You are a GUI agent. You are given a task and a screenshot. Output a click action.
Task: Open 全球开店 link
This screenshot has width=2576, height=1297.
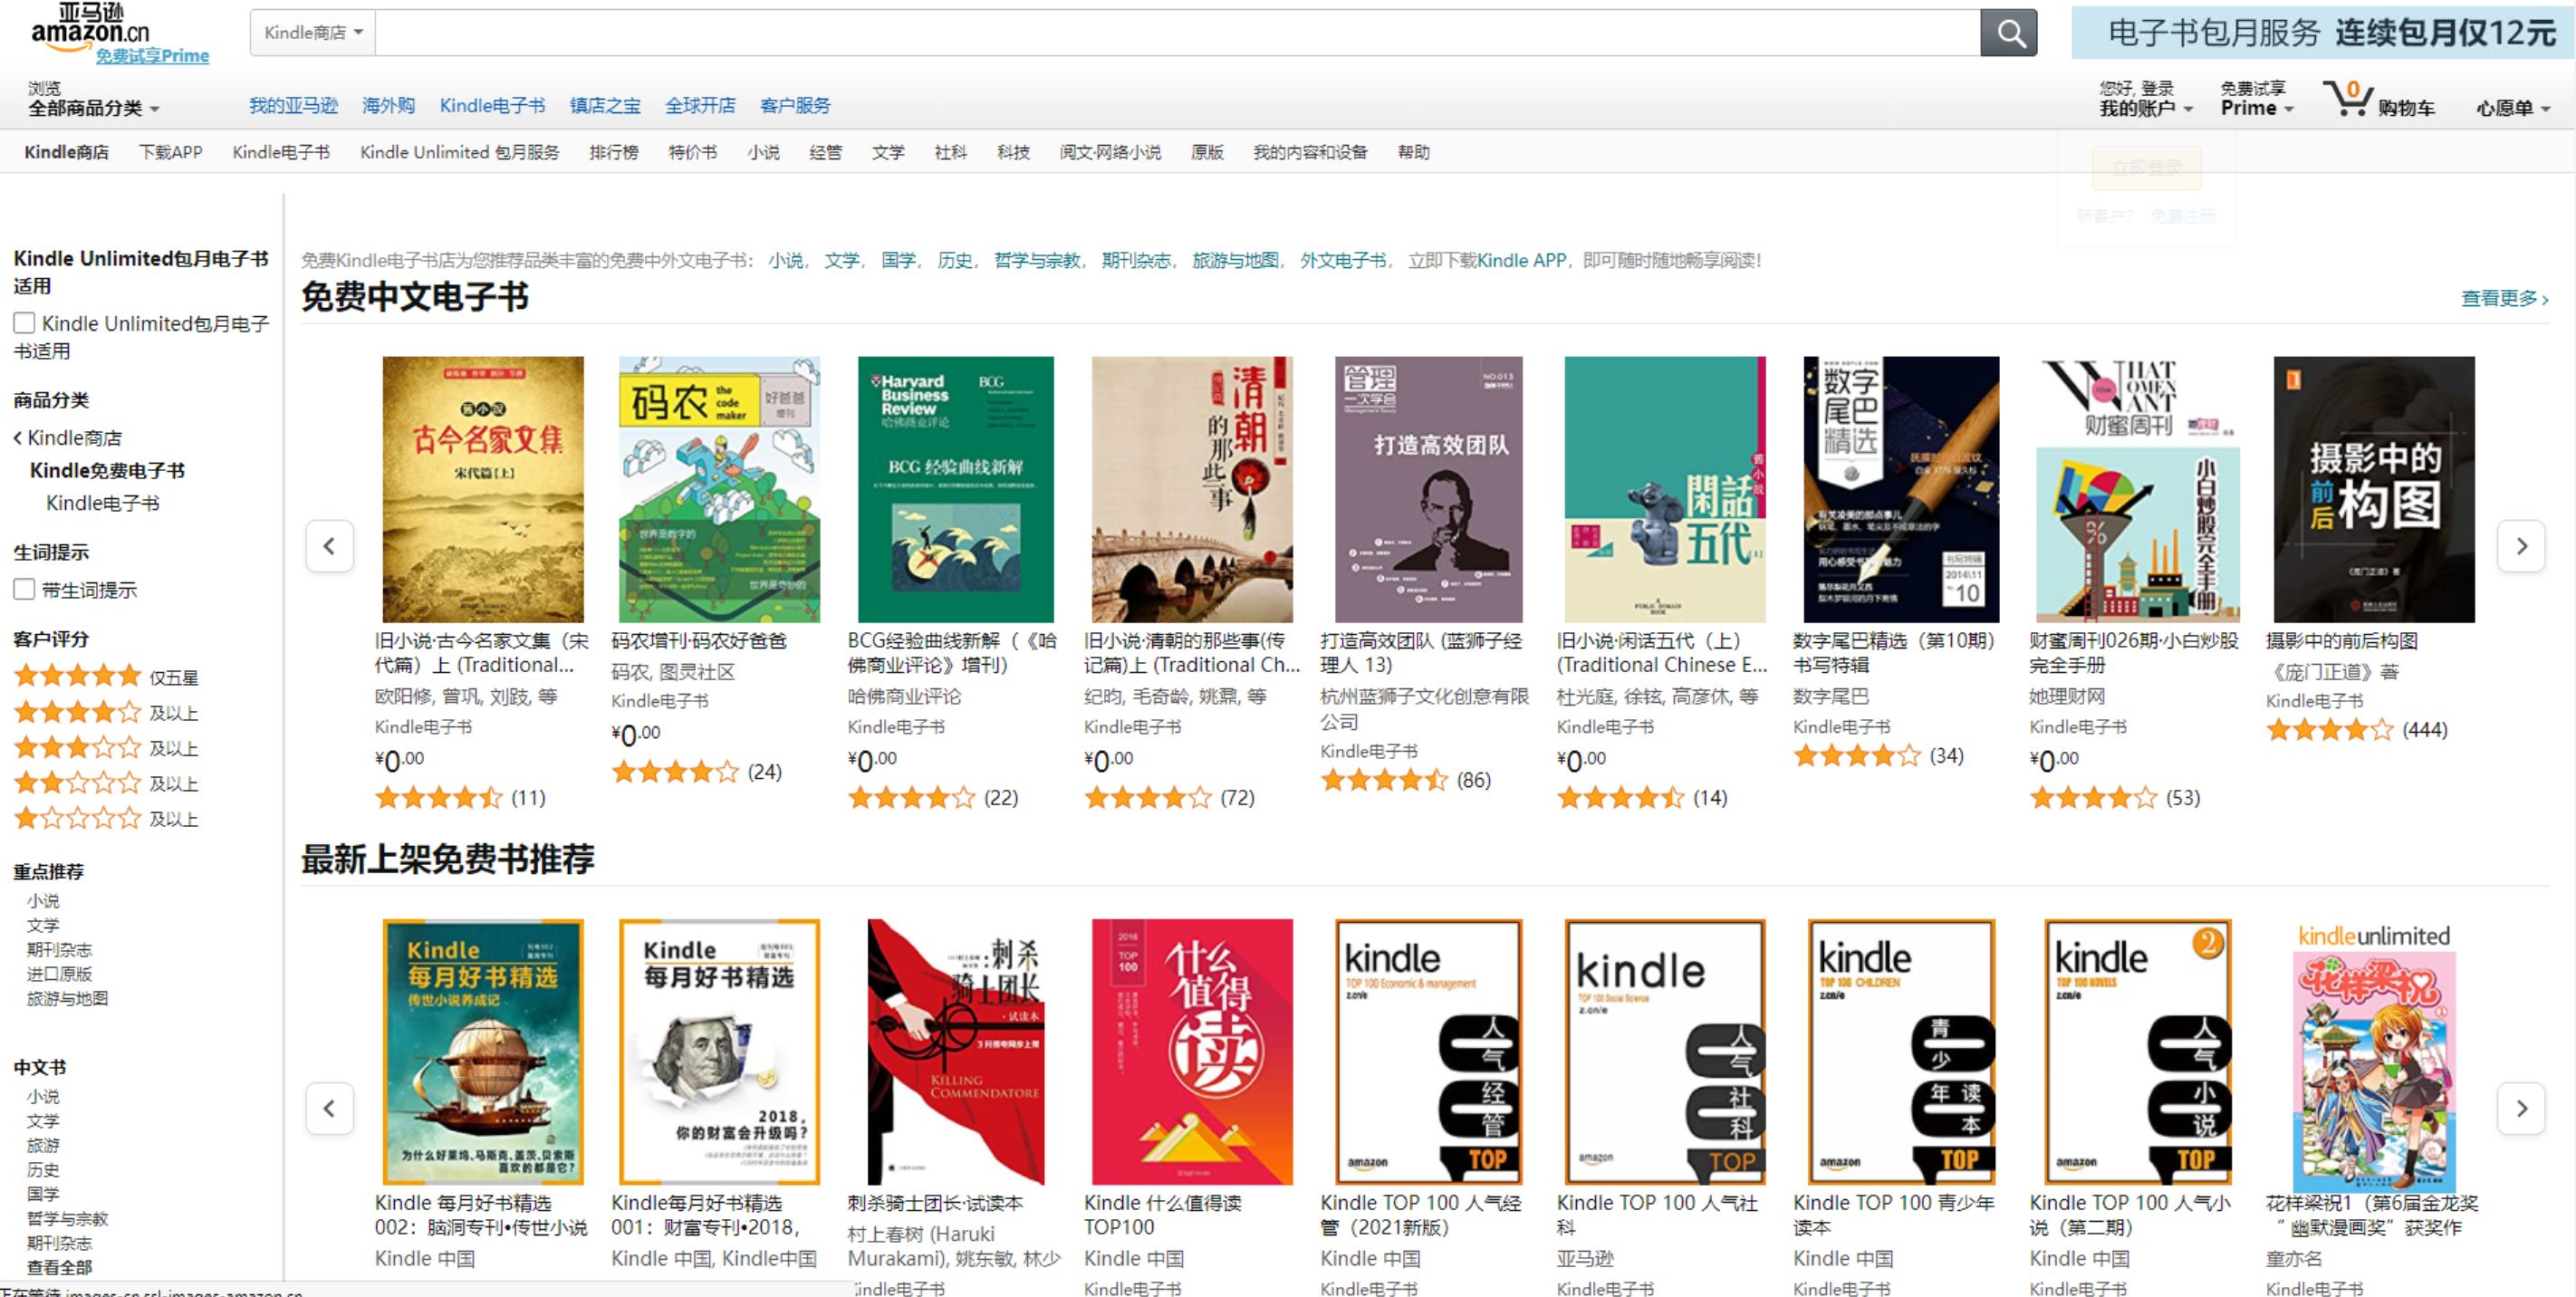pos(700,105)
